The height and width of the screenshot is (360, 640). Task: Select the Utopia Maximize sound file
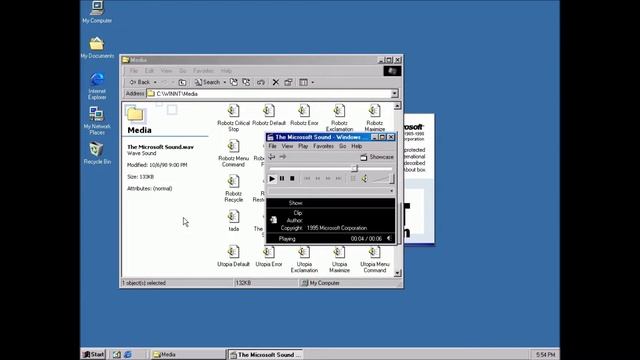339,259
